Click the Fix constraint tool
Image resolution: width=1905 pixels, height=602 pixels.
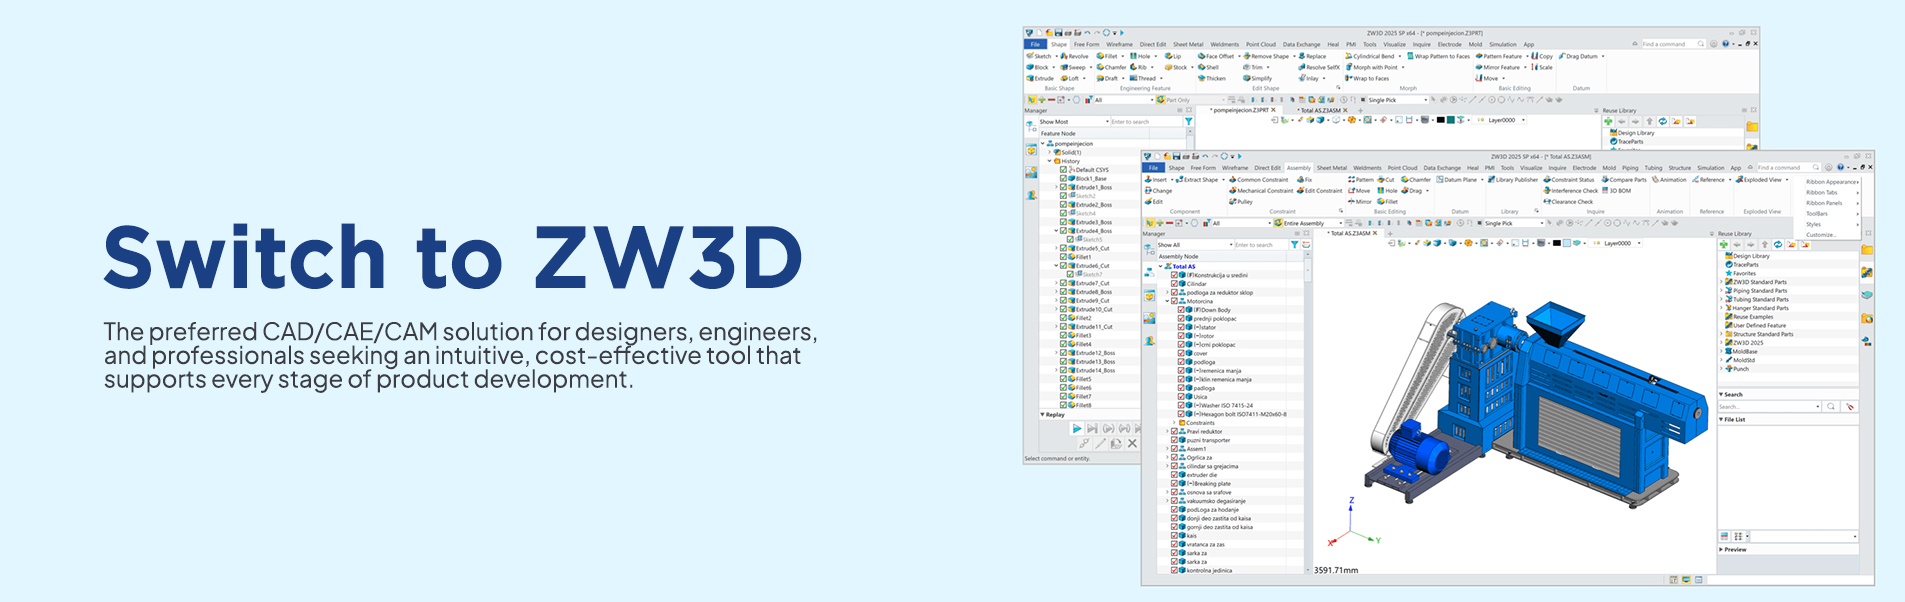[1304, 180]
